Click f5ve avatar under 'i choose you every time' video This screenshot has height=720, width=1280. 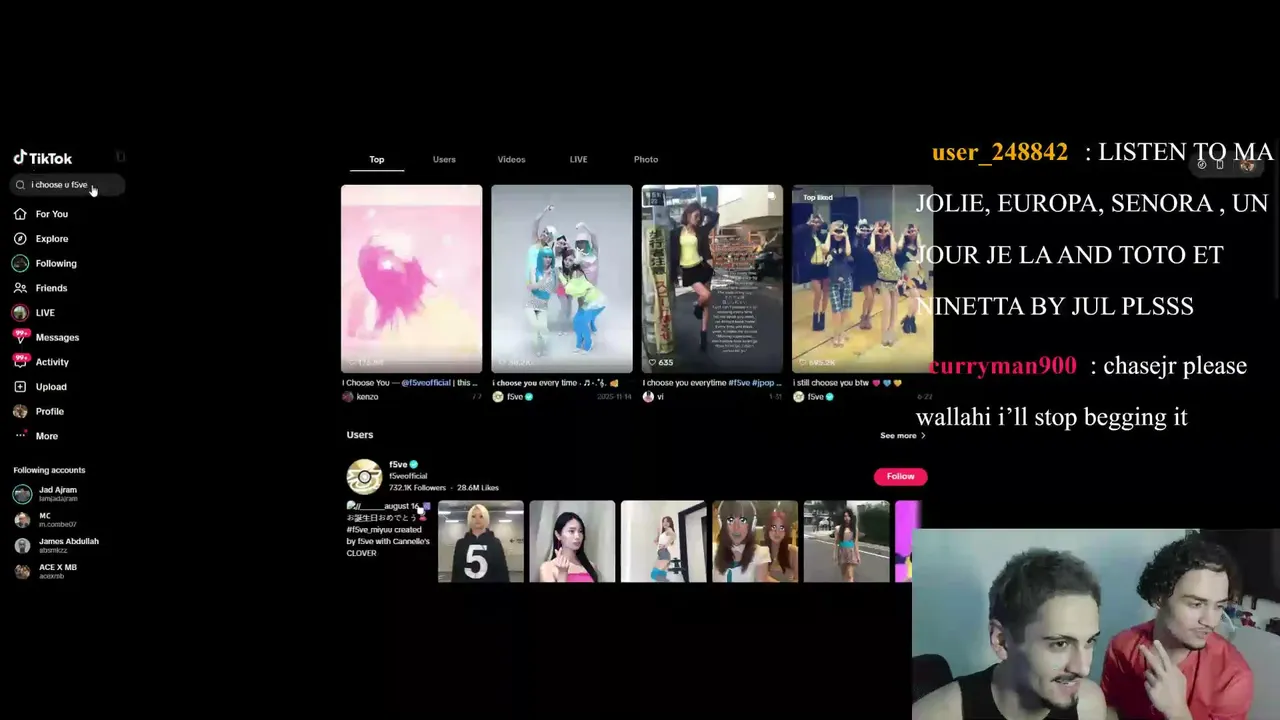(x=498, y=397)
